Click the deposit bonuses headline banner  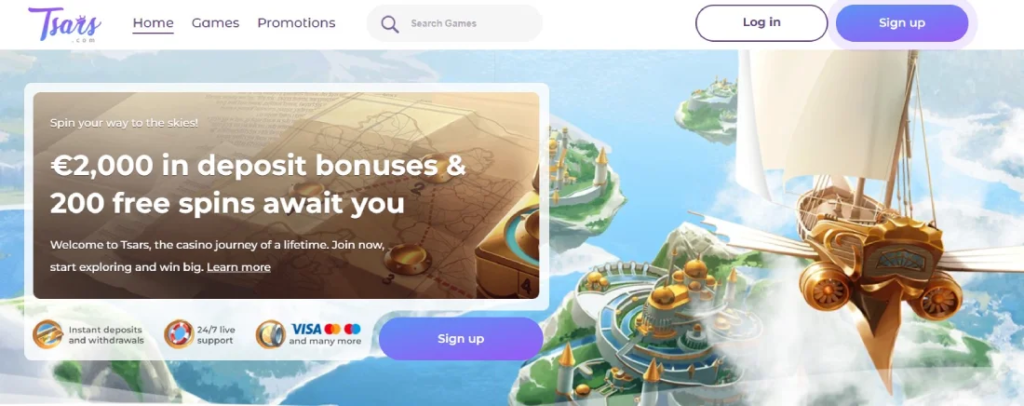287,195
